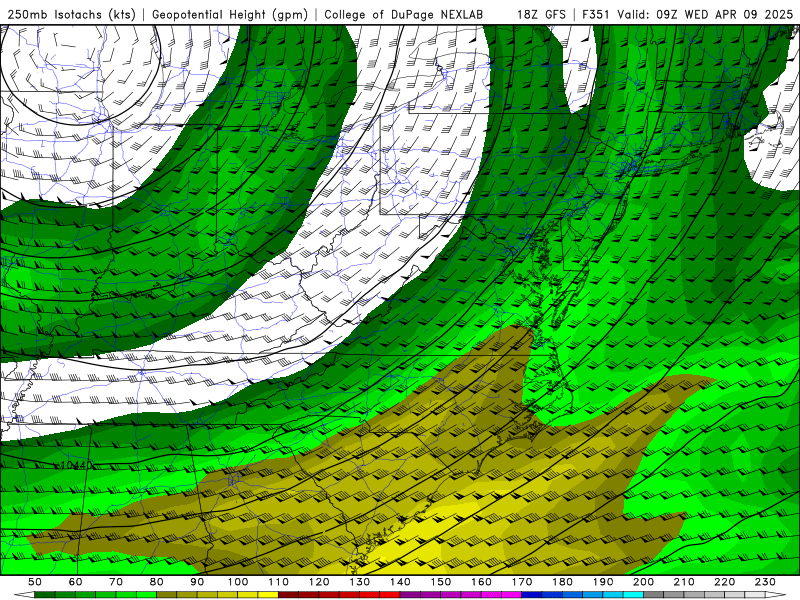Click the '10440' height contour label
The width and height of the screenshot is (800, 600).
point(77,465)
